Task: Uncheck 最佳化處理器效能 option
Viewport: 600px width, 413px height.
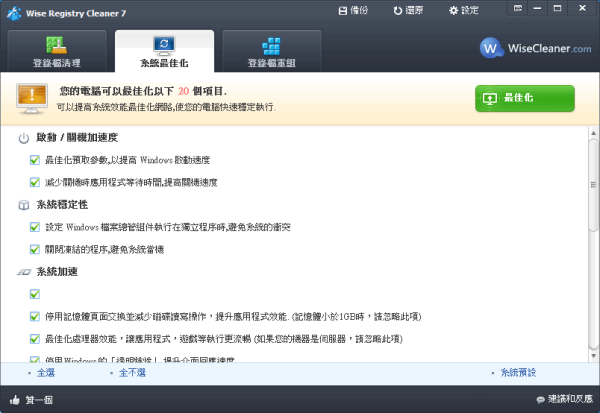Action: 35,339
